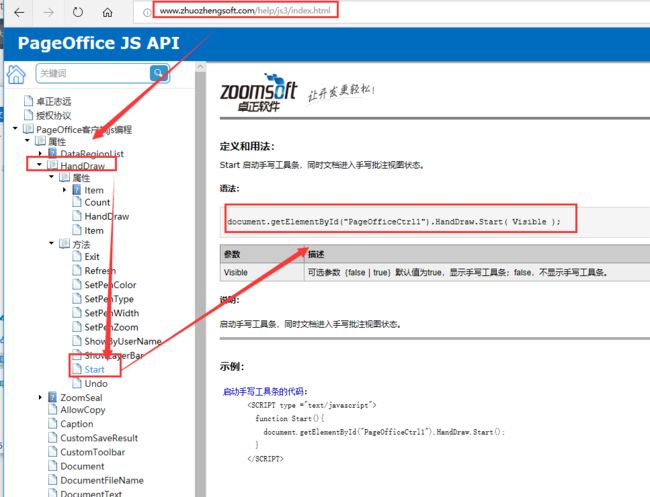Click the blue search magnifier button
This screenshot has width=650, height=497.
159,73
